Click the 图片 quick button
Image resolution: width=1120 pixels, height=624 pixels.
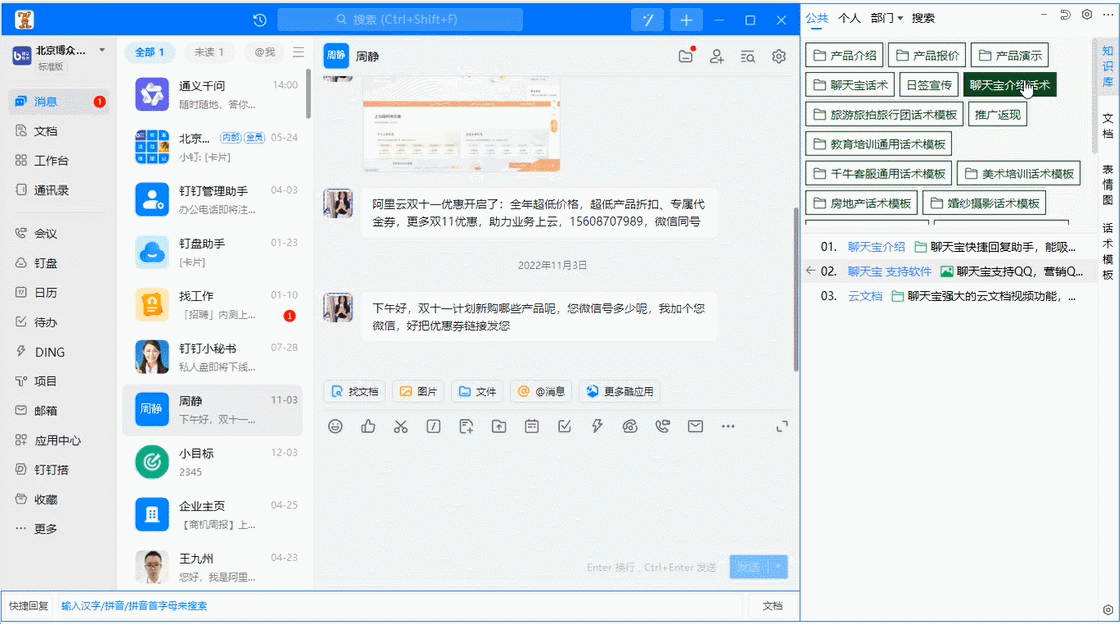[419, 391]
